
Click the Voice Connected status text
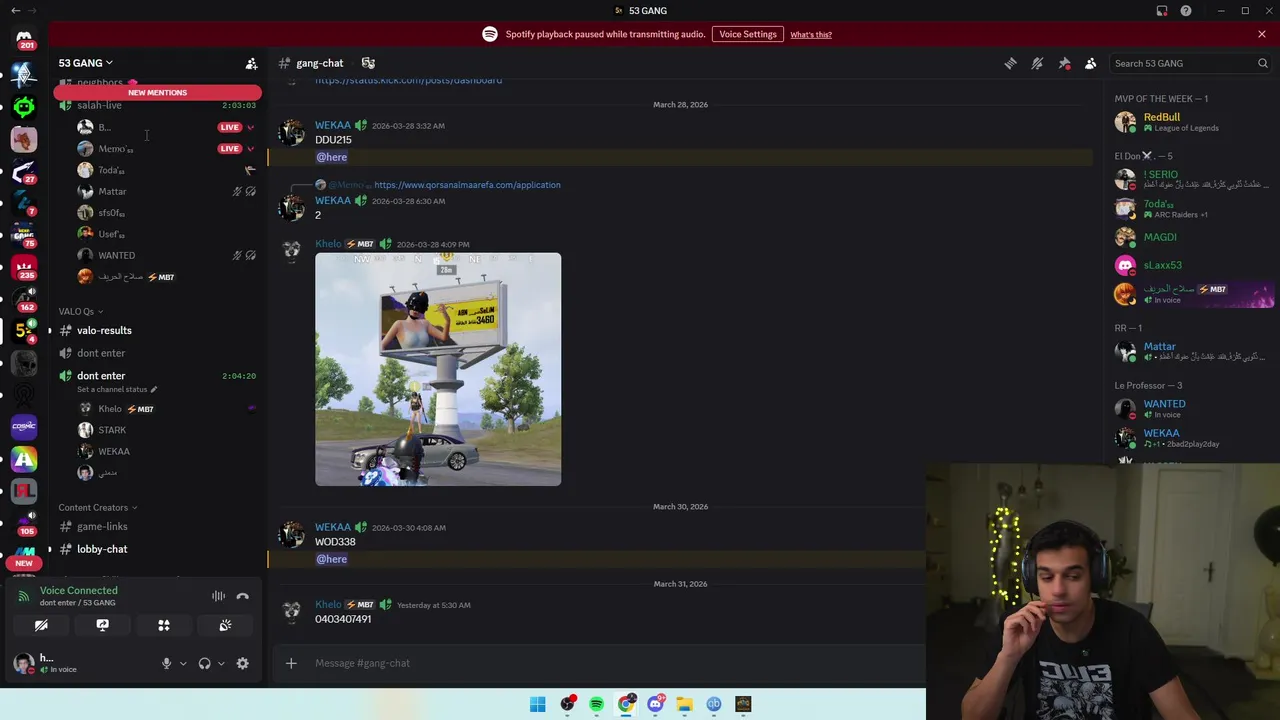(x=79, y=590)
